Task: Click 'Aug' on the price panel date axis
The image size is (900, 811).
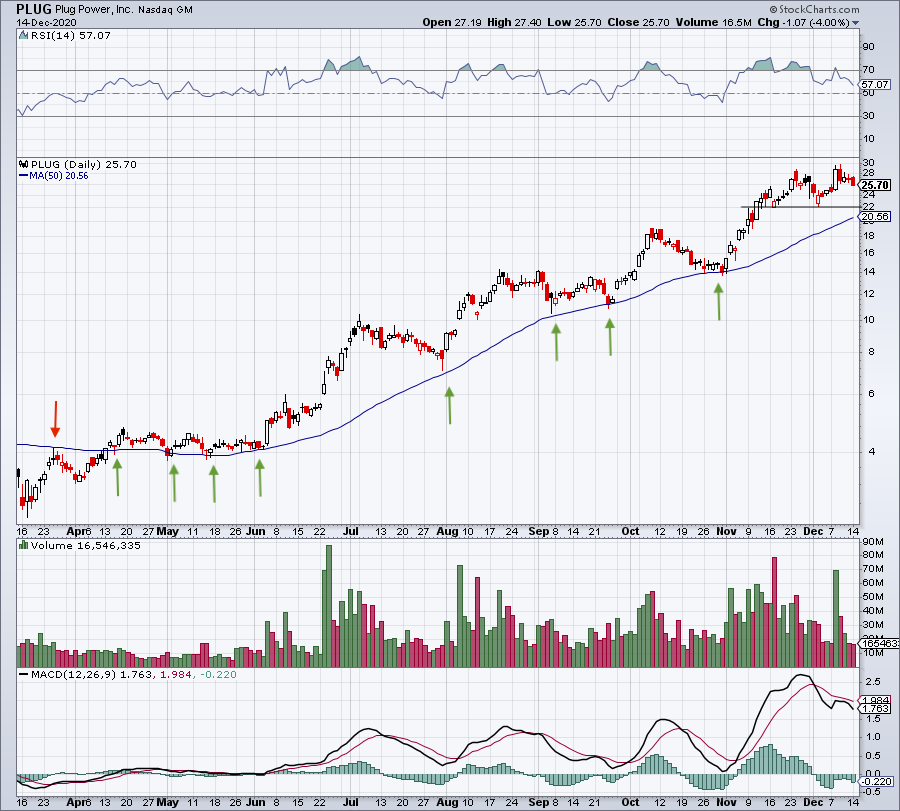Action: [x=447, y=531]
